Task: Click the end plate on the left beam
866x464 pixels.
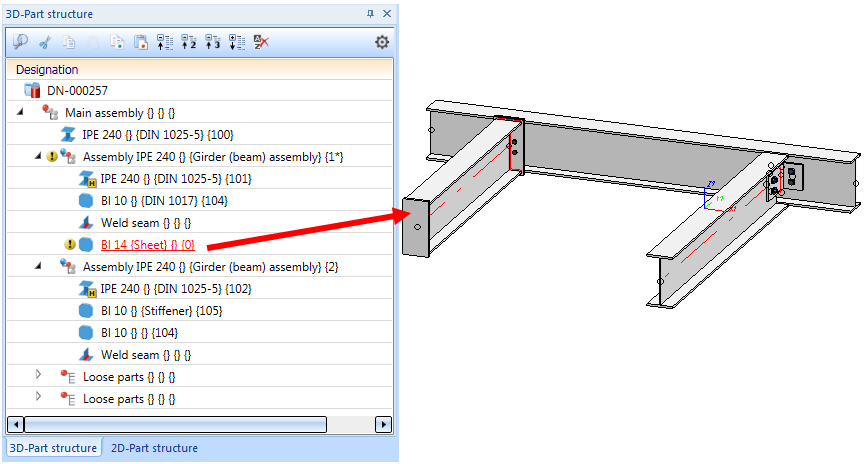Action: [416, 226]
